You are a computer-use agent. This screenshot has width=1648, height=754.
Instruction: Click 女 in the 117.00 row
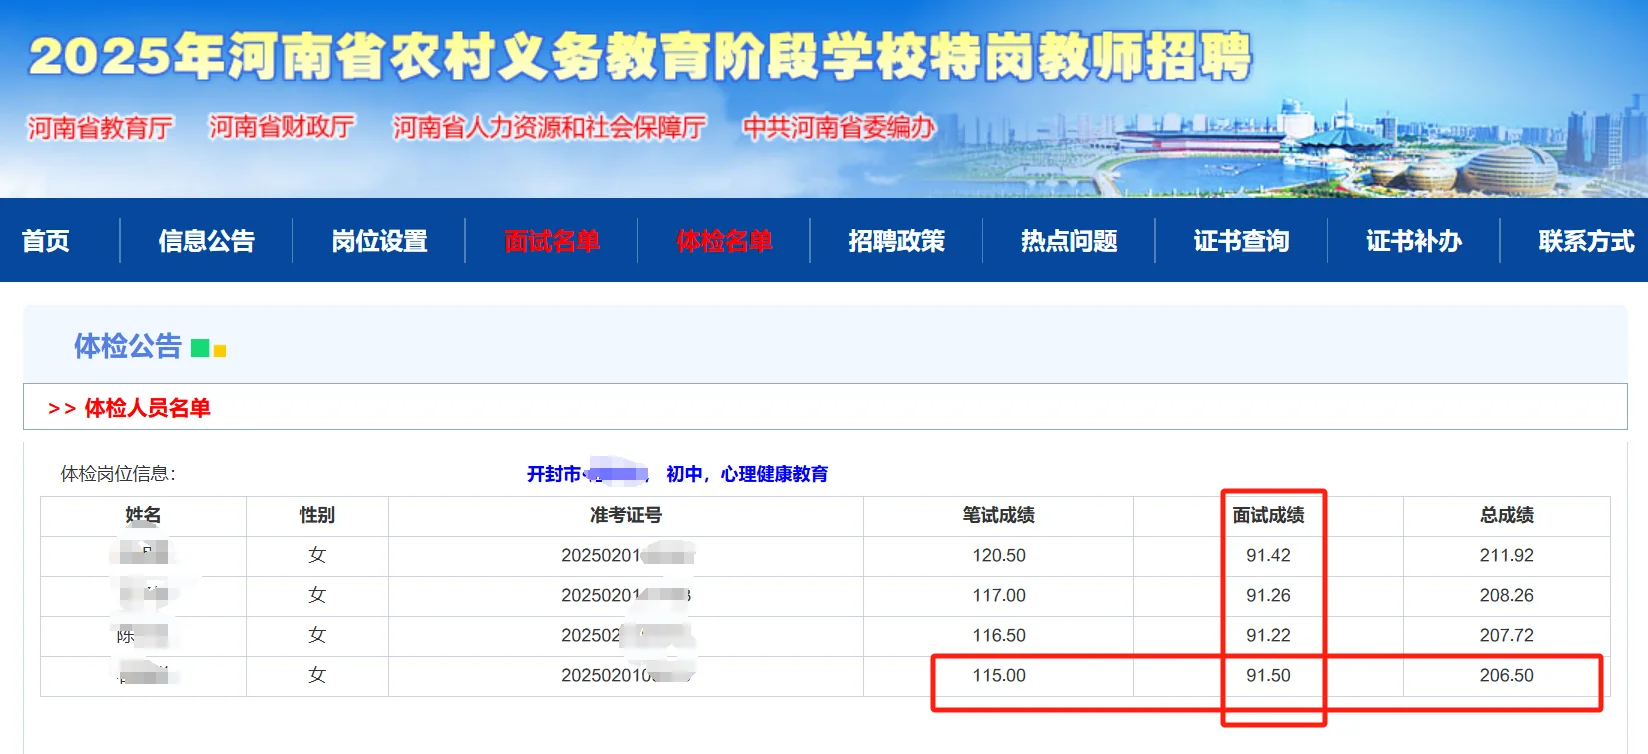click(317, 595)
